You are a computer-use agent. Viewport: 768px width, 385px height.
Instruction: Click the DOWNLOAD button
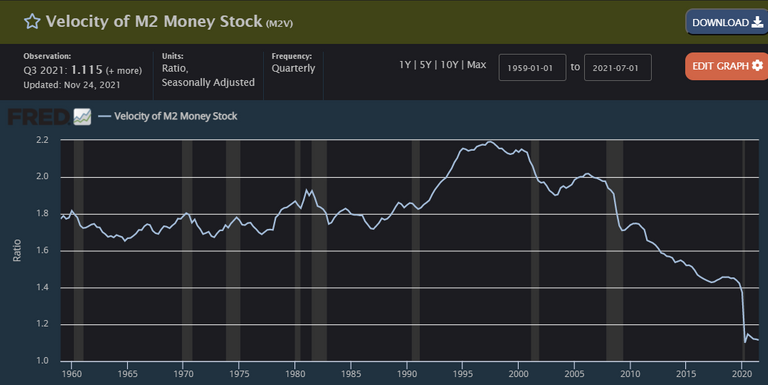point(727,23)
